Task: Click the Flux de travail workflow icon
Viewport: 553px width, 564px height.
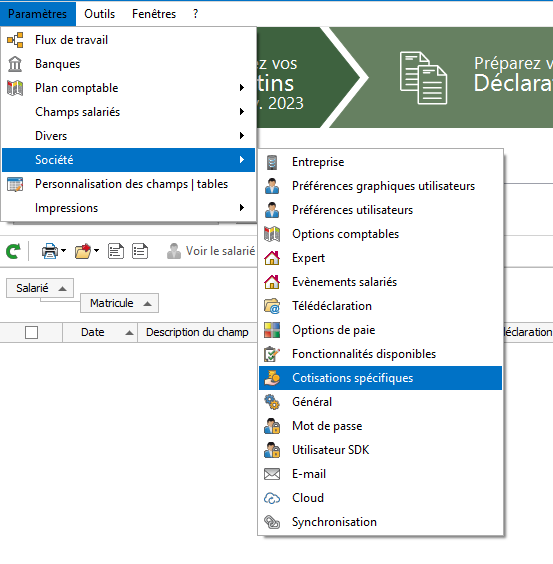Action: pos(15,40)
